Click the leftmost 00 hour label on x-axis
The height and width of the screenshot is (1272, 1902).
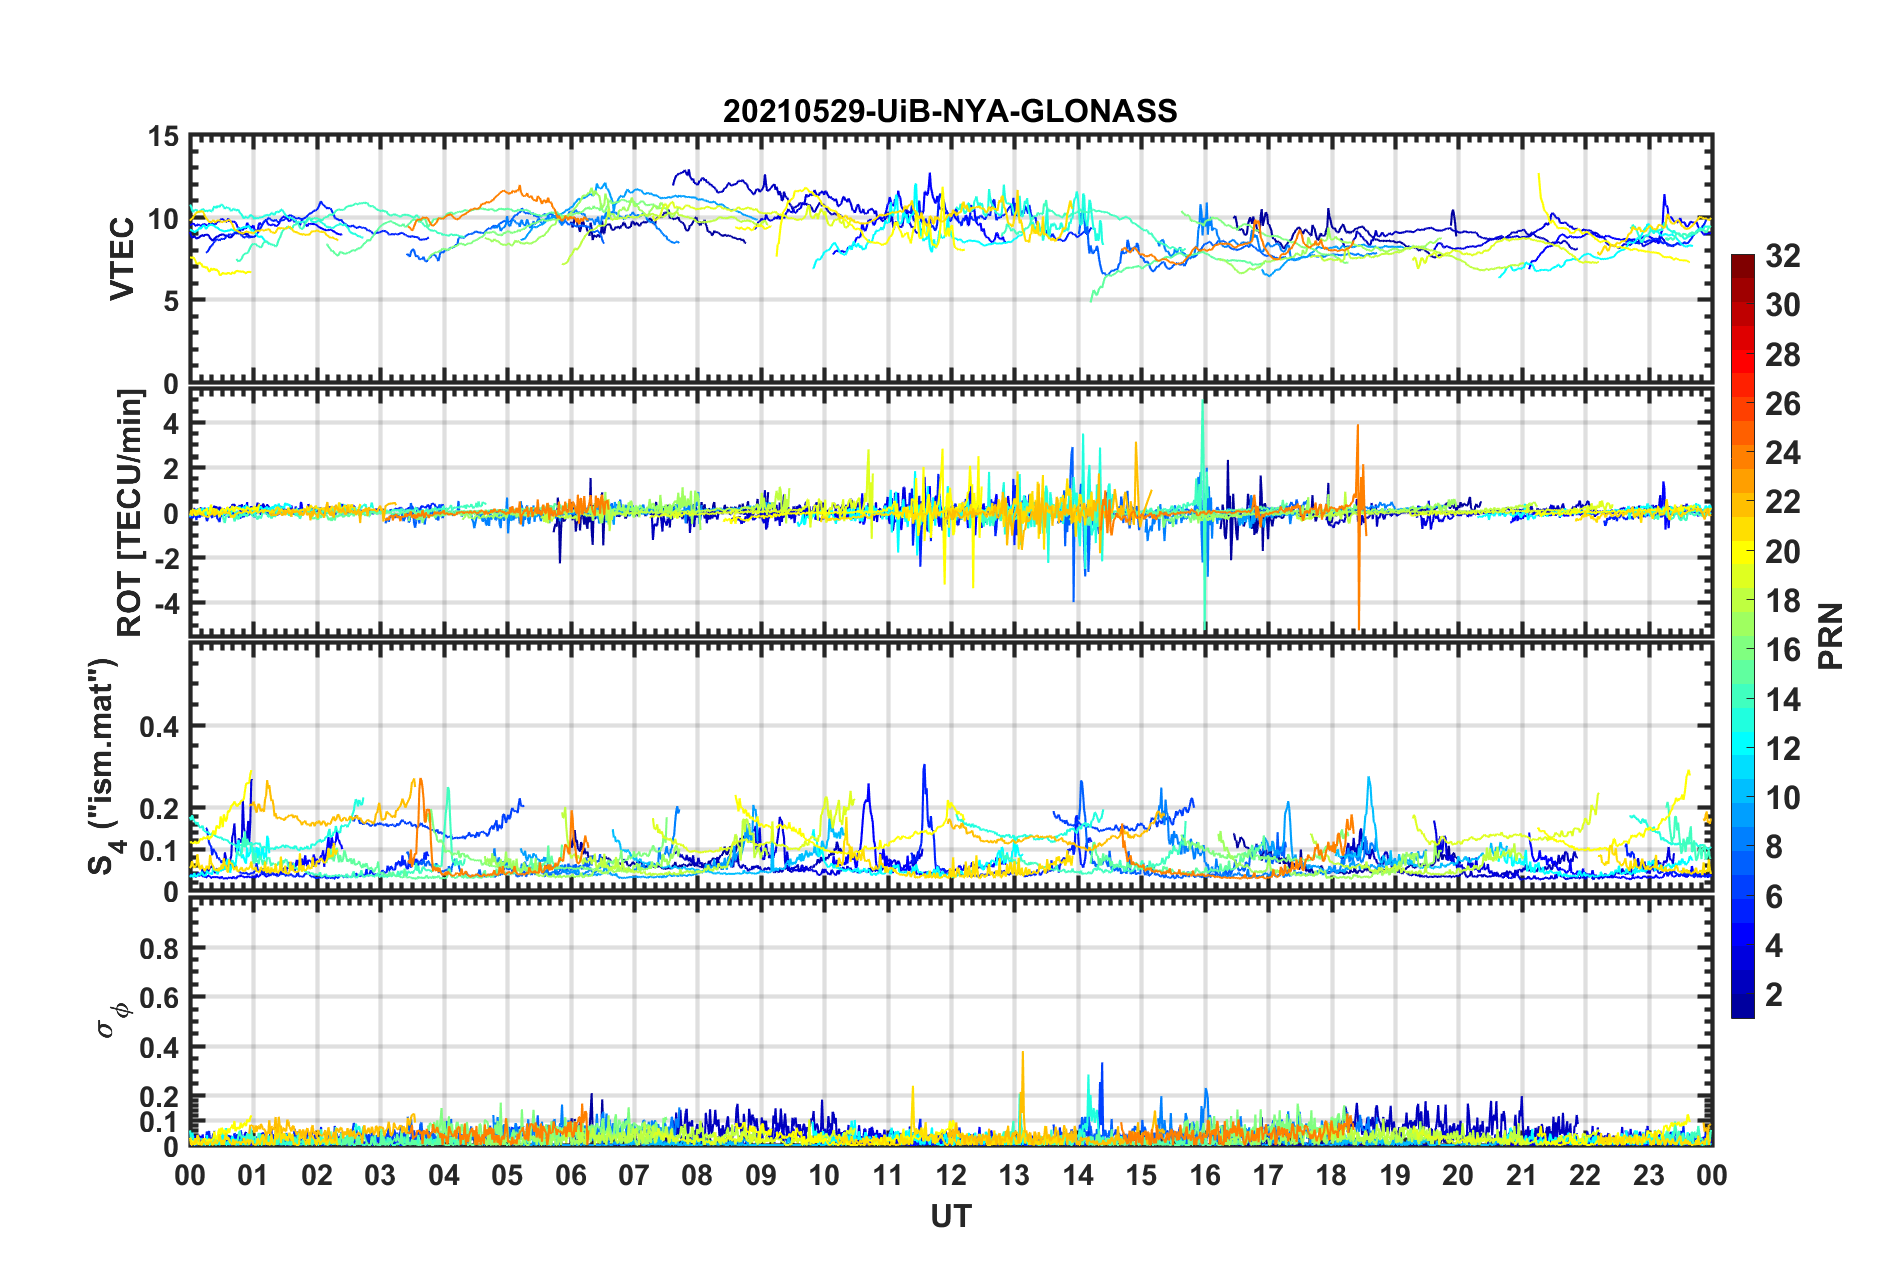(x=190, y=1175)
